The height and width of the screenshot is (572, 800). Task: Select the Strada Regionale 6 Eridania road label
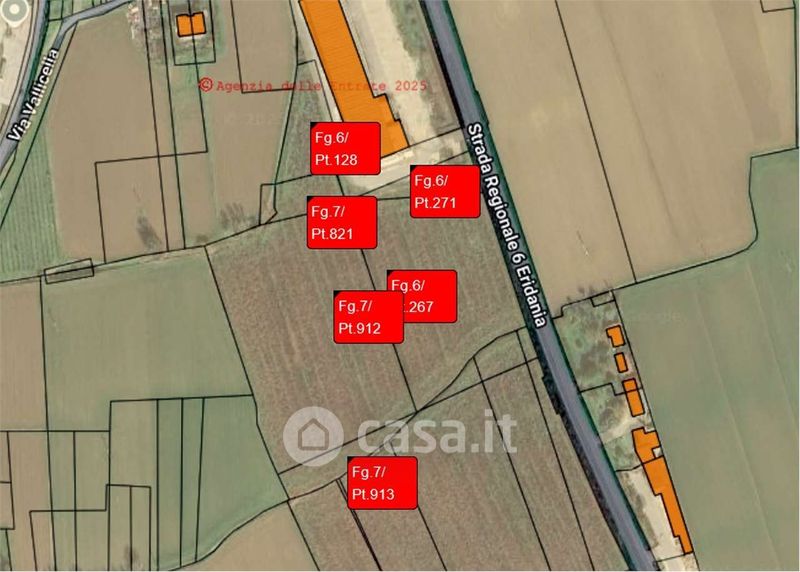tap(507, 225)
